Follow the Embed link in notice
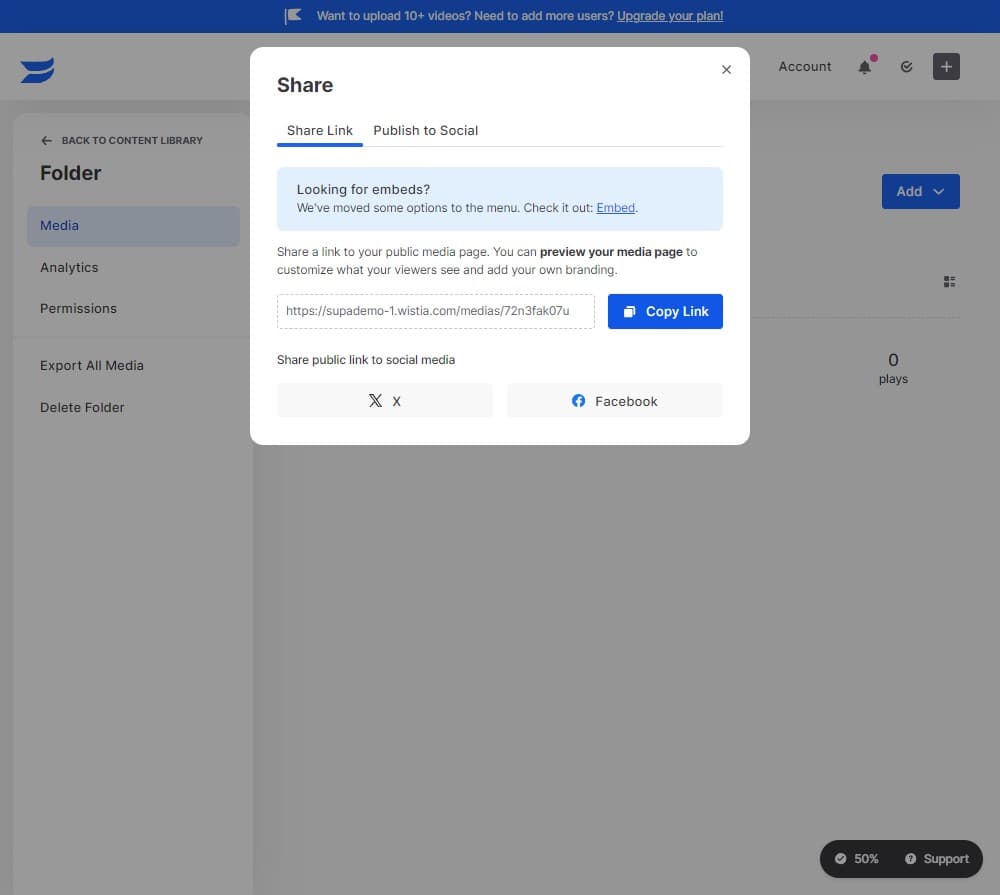Screen dimensions: 1000x895 tap(615, 208)
